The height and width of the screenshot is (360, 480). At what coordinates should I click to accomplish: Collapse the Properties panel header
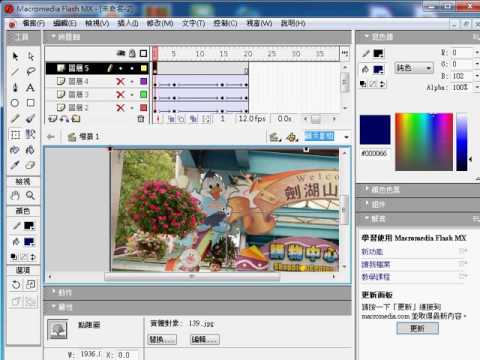click(198, 307)
